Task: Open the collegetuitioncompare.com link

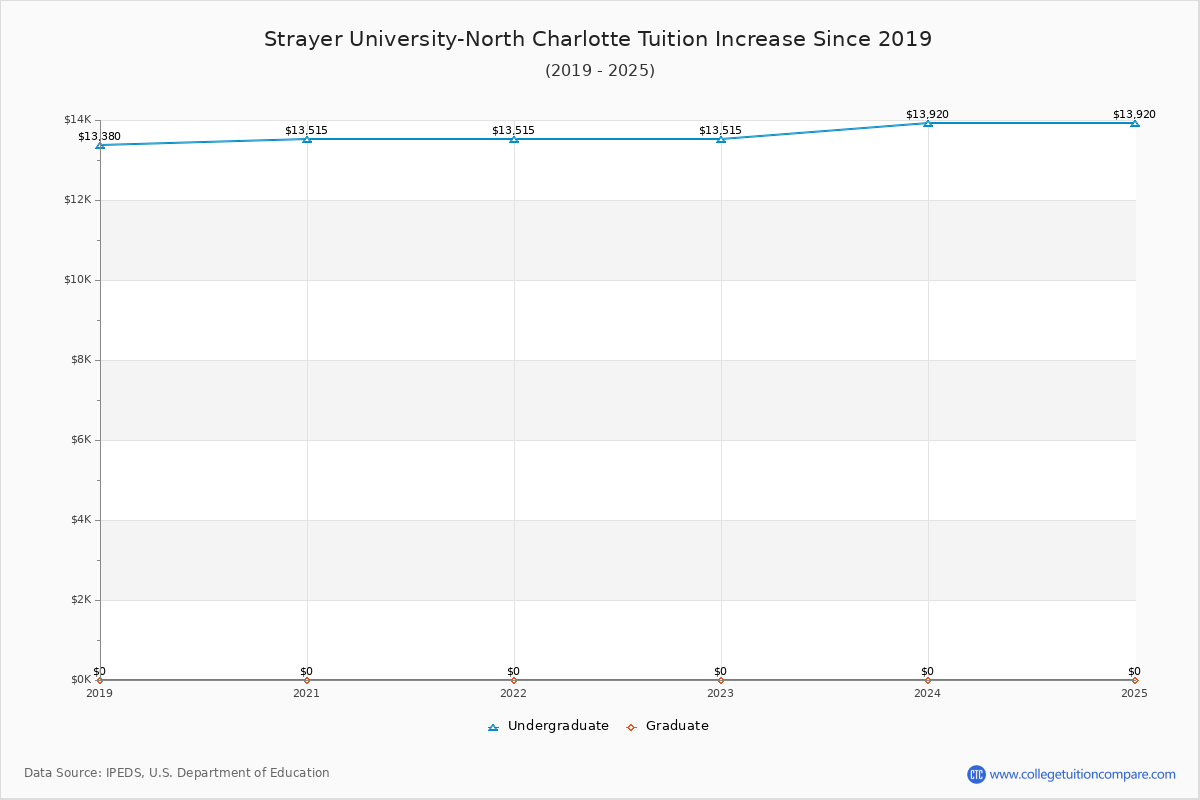Action: click(1083, 774)
